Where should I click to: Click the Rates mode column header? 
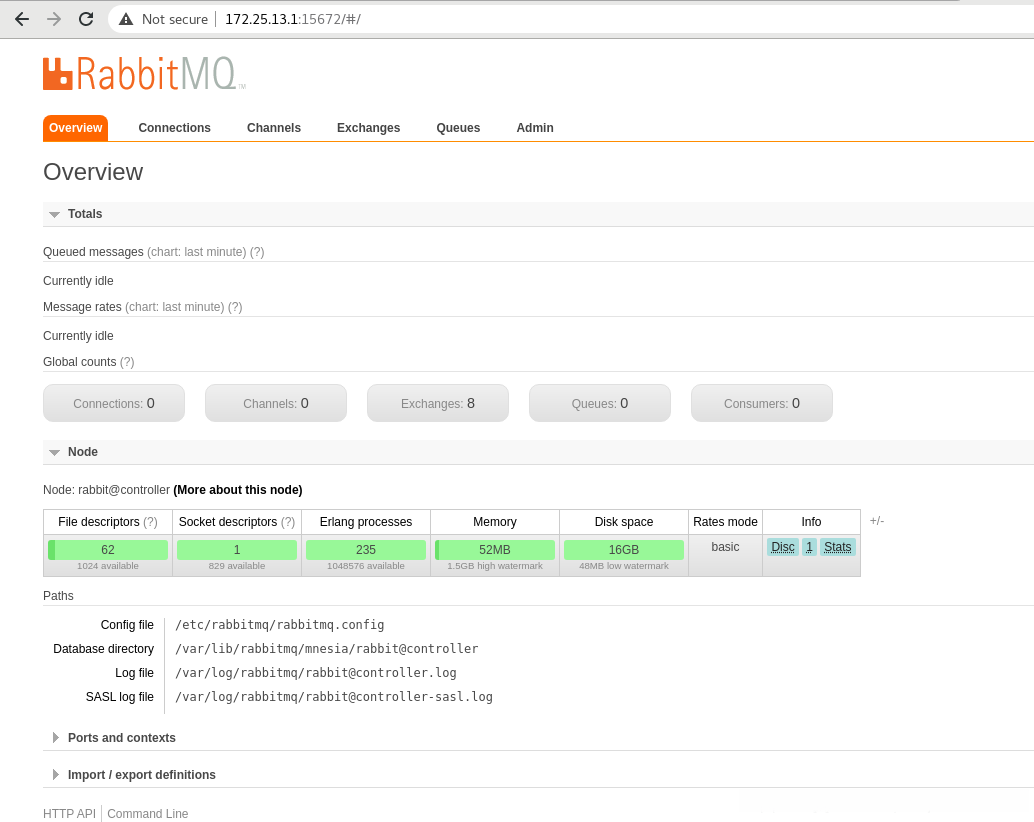tap(725, 522)
